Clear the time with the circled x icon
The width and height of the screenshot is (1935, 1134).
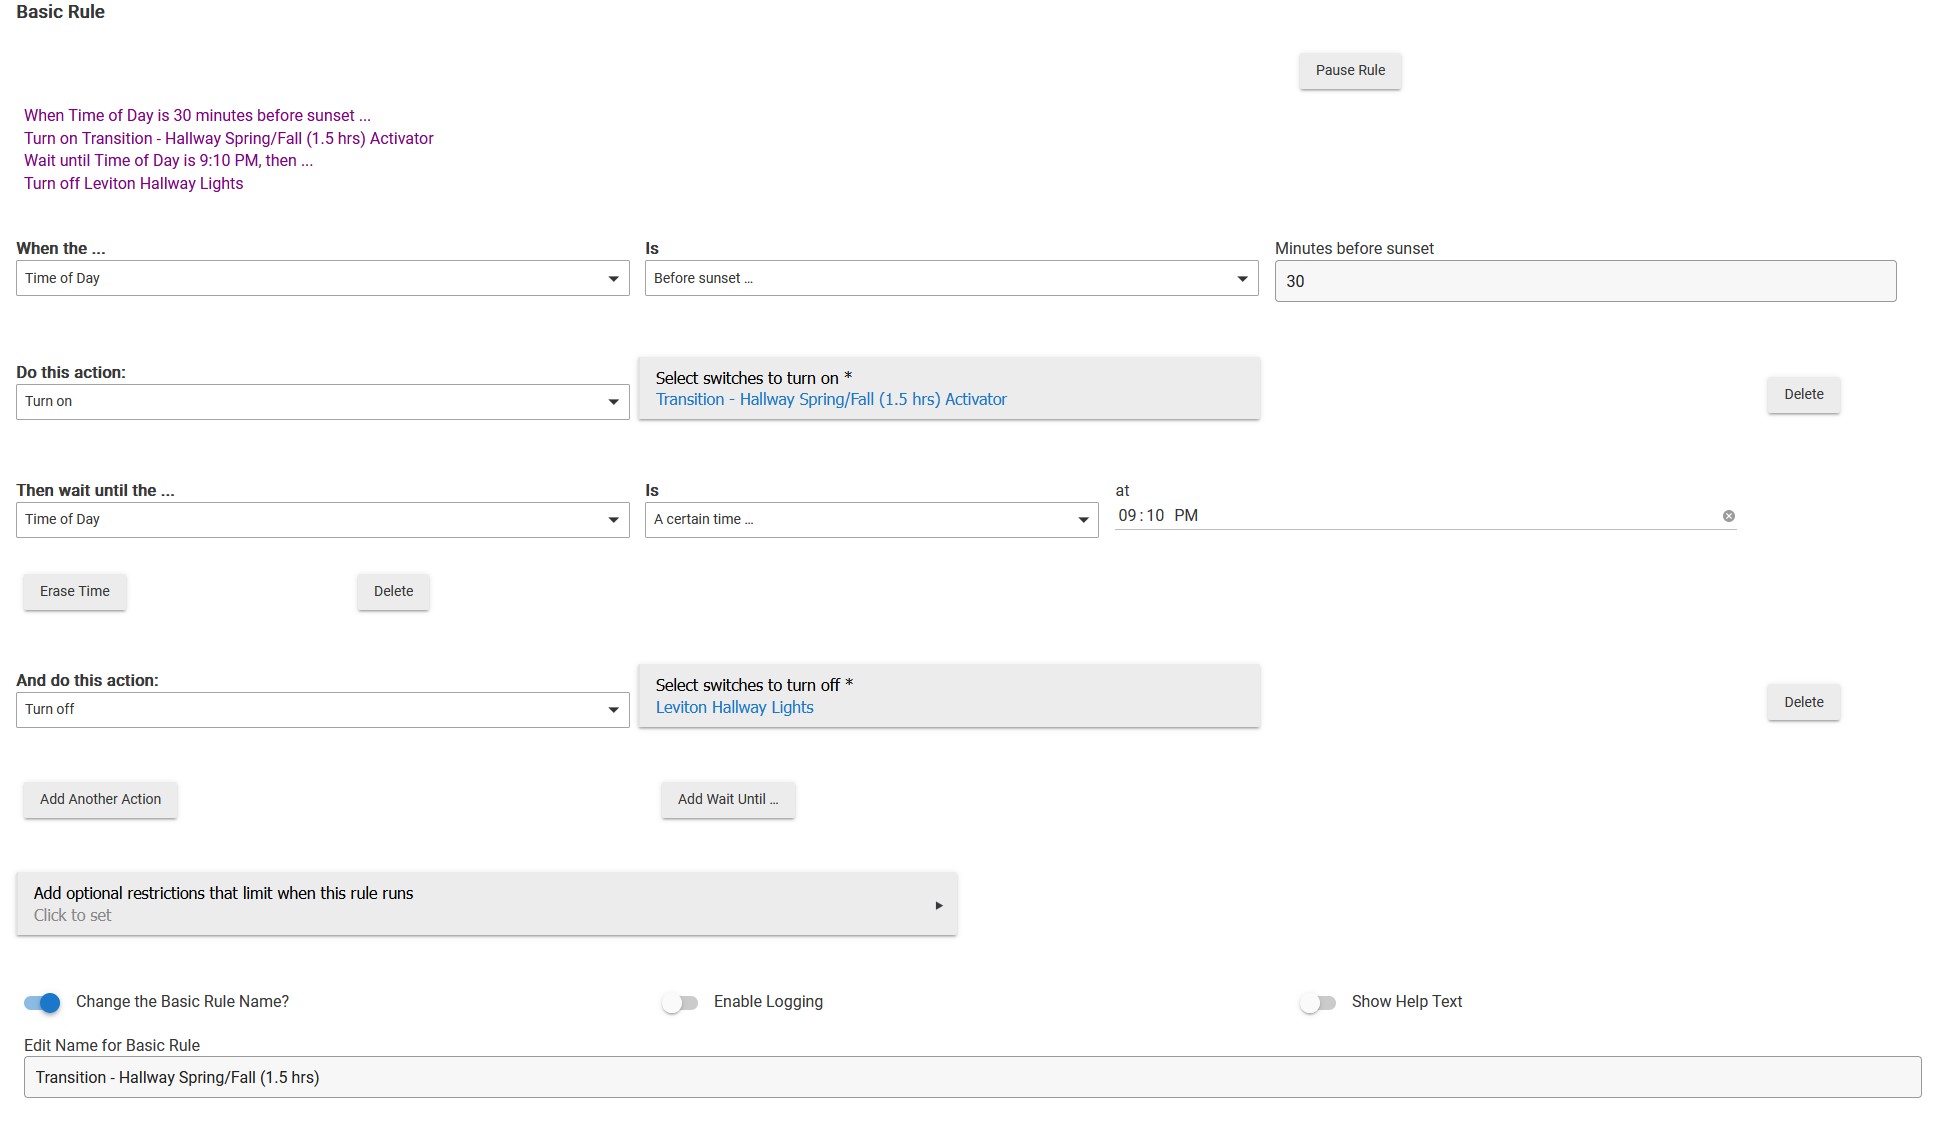pyautogui.click(x=1729, y=516)
